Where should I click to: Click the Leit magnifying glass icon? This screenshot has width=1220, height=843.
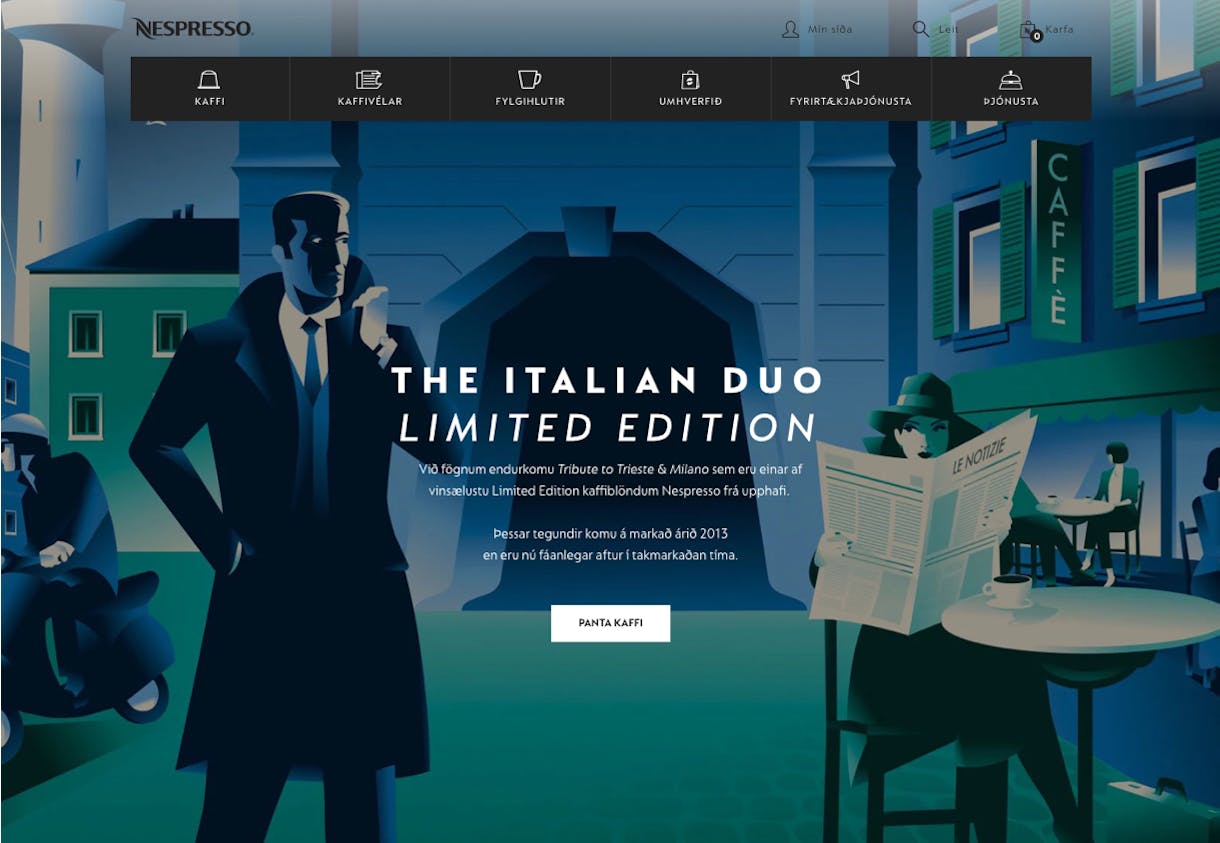(921, 29)
